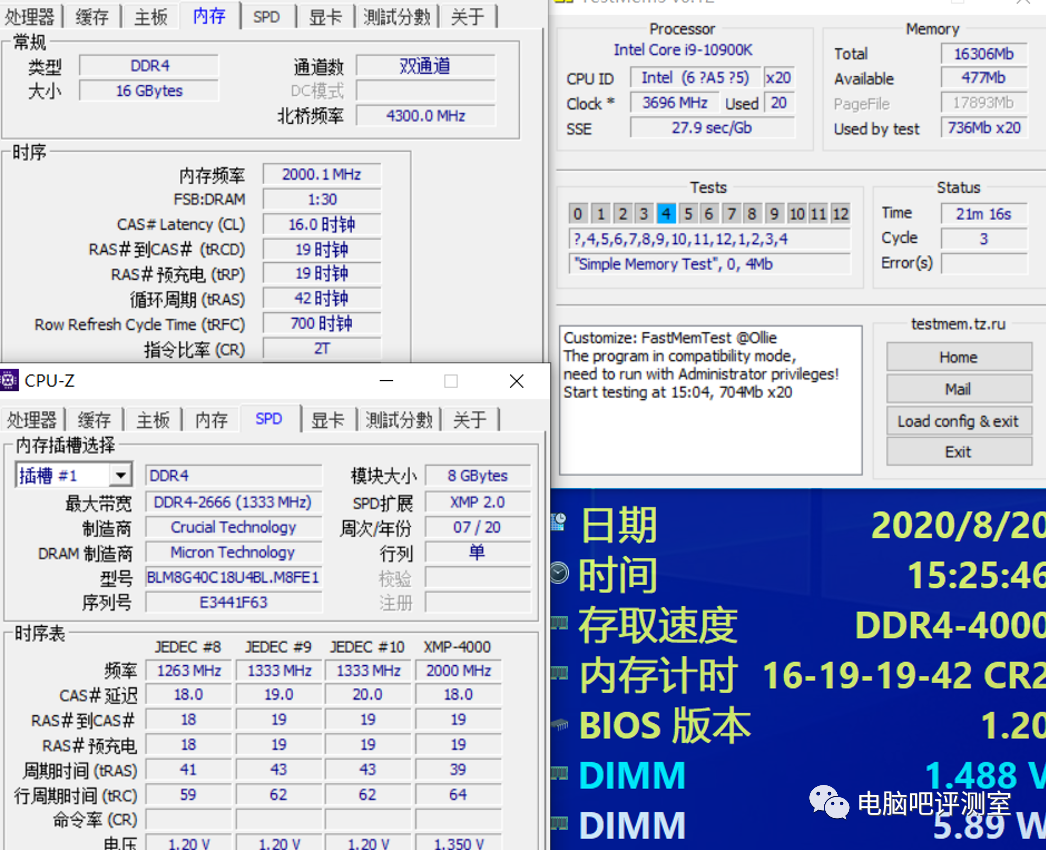
Task: Switch to the 测试分数 tab in CPU-Z
Action: (399, 419)
